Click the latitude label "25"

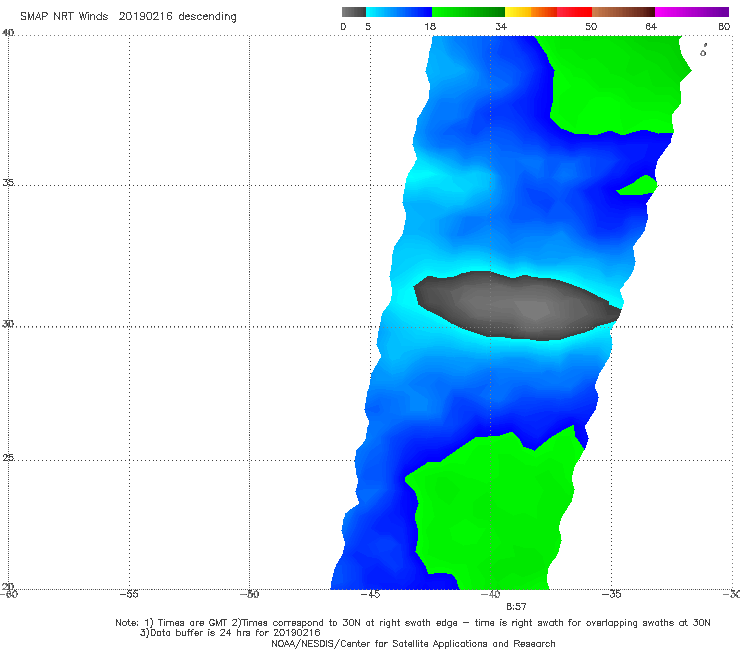tap(8, 457)
